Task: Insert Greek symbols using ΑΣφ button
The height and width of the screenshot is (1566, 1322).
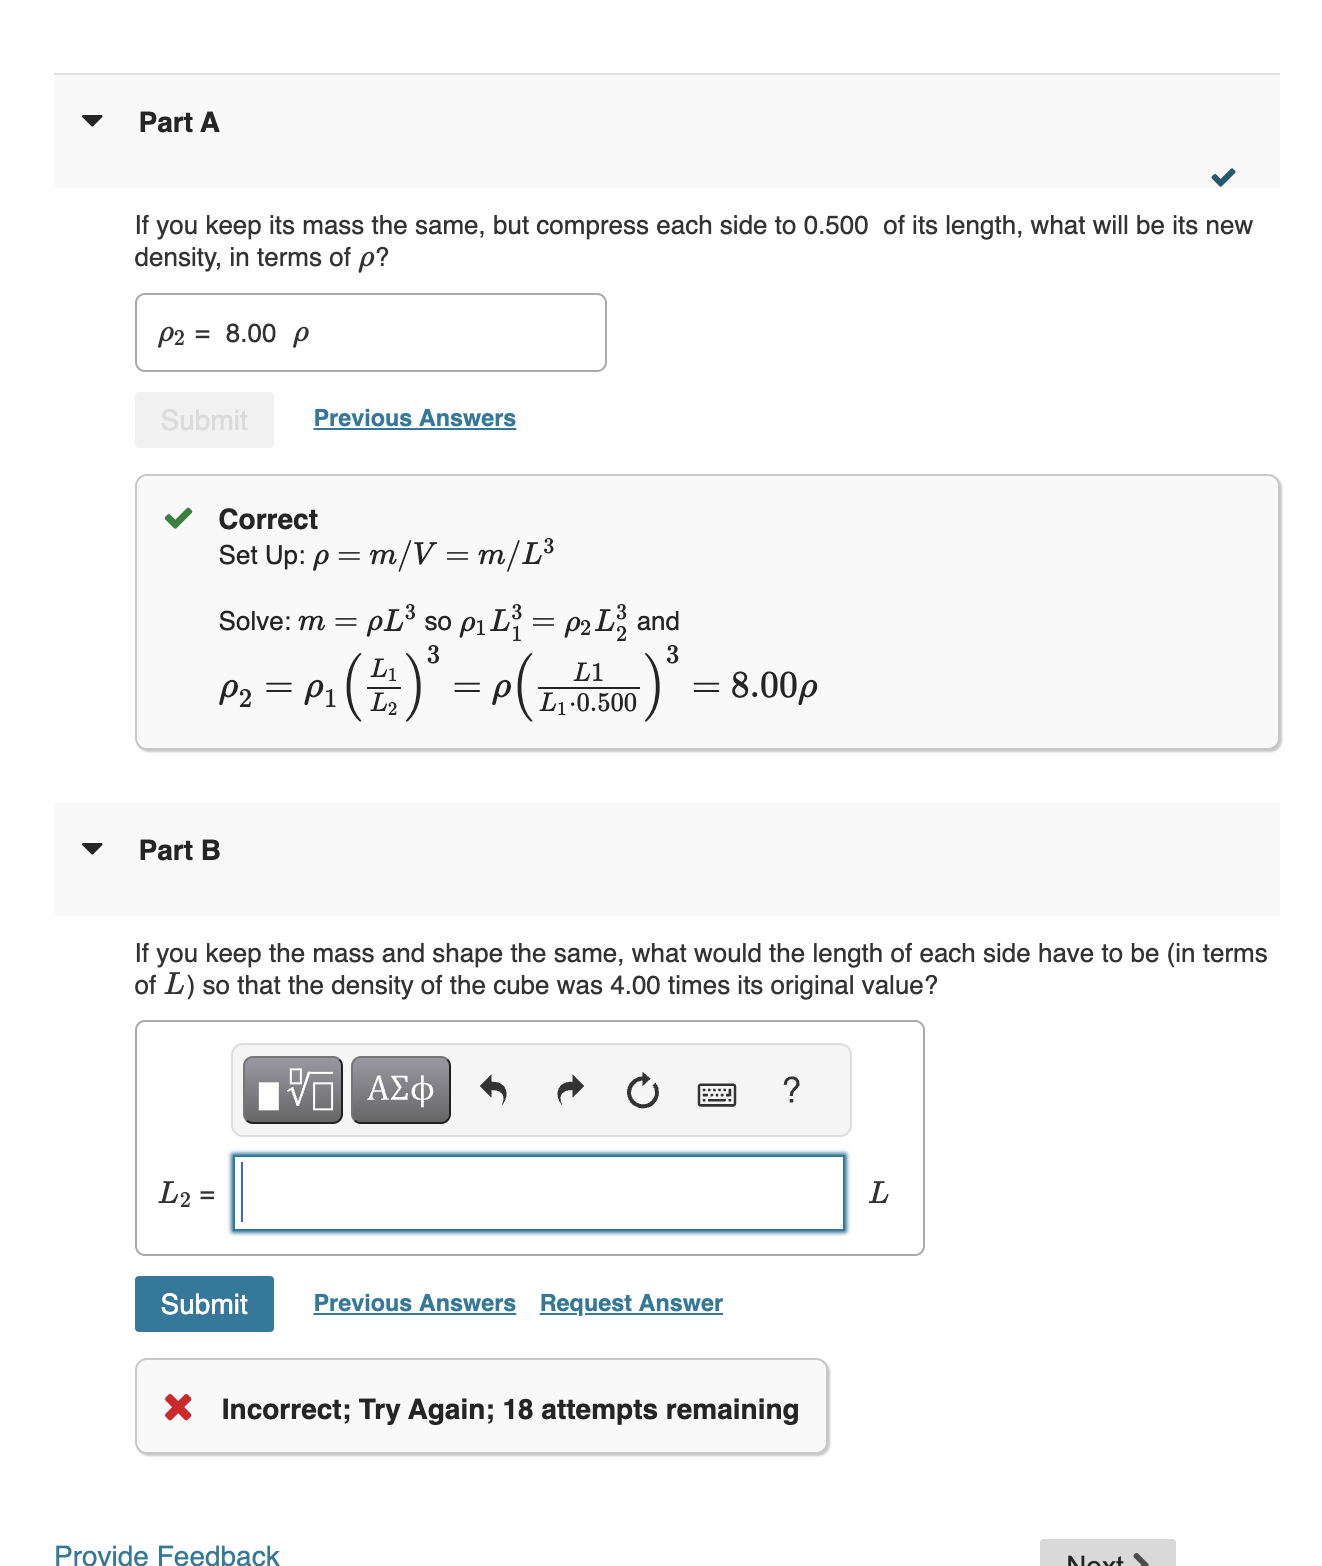Action: (x=400, y=1090)
